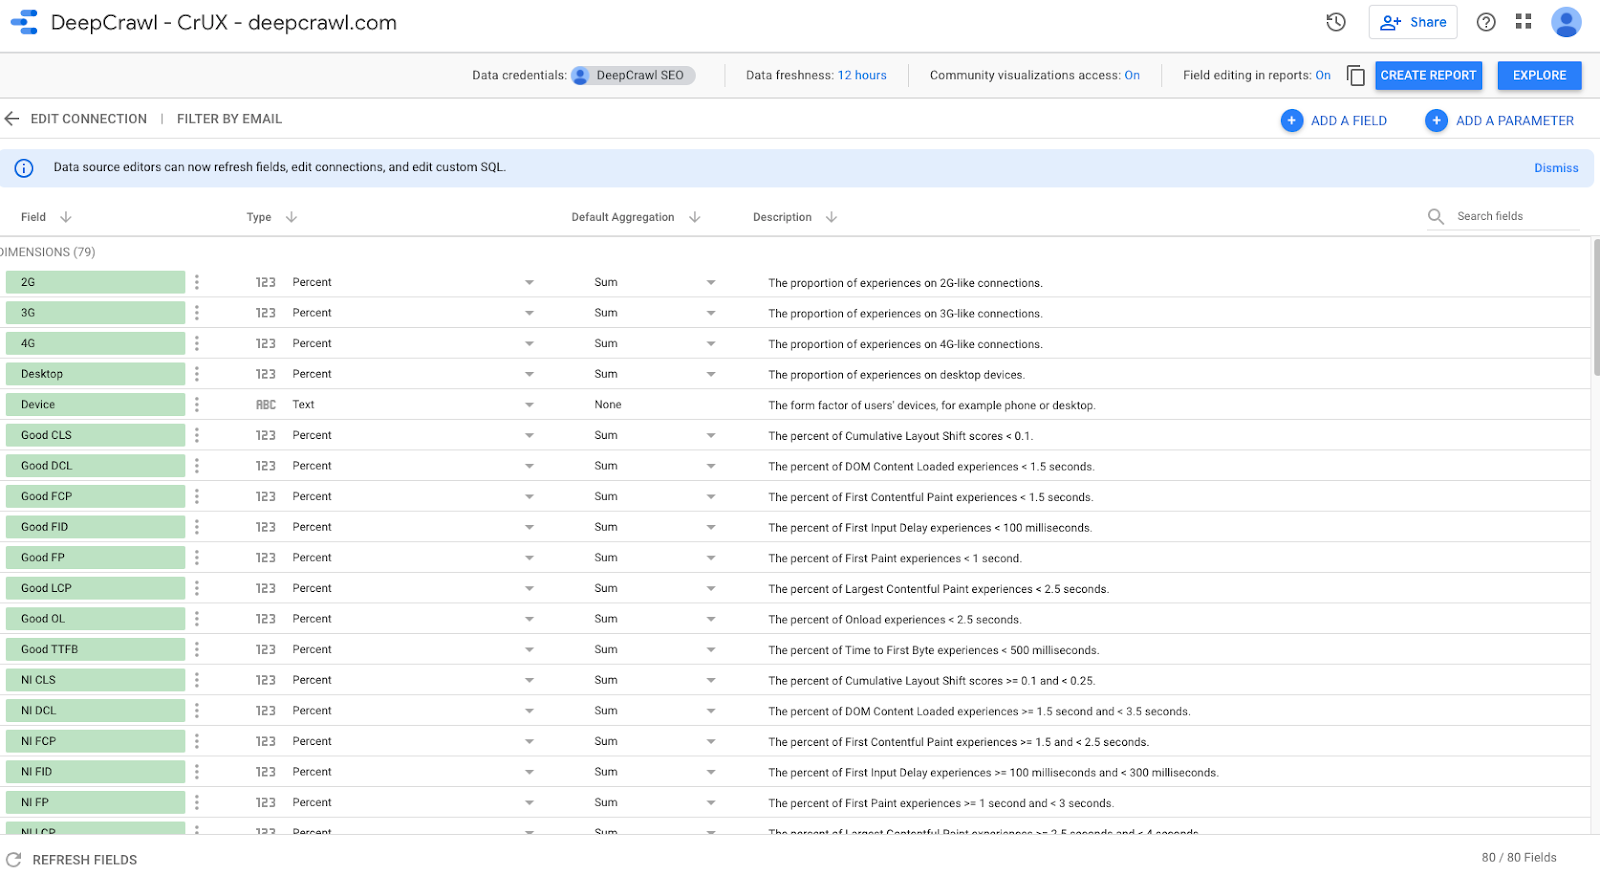Click Refresh Fields at the bottom
Viewport: 1600px width, 876px height.
point(85,859)
